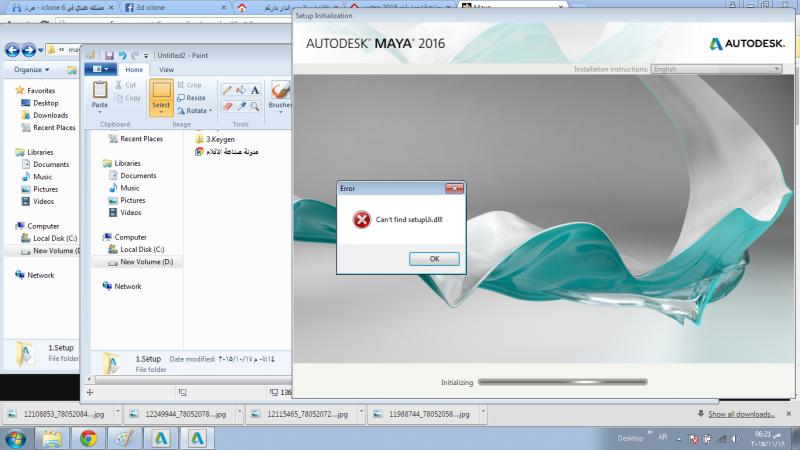Viewport: 800px width, 450px height.
Task: Click the Undo arrow in Paint's title bar
Action: click(x=122, y=55)
